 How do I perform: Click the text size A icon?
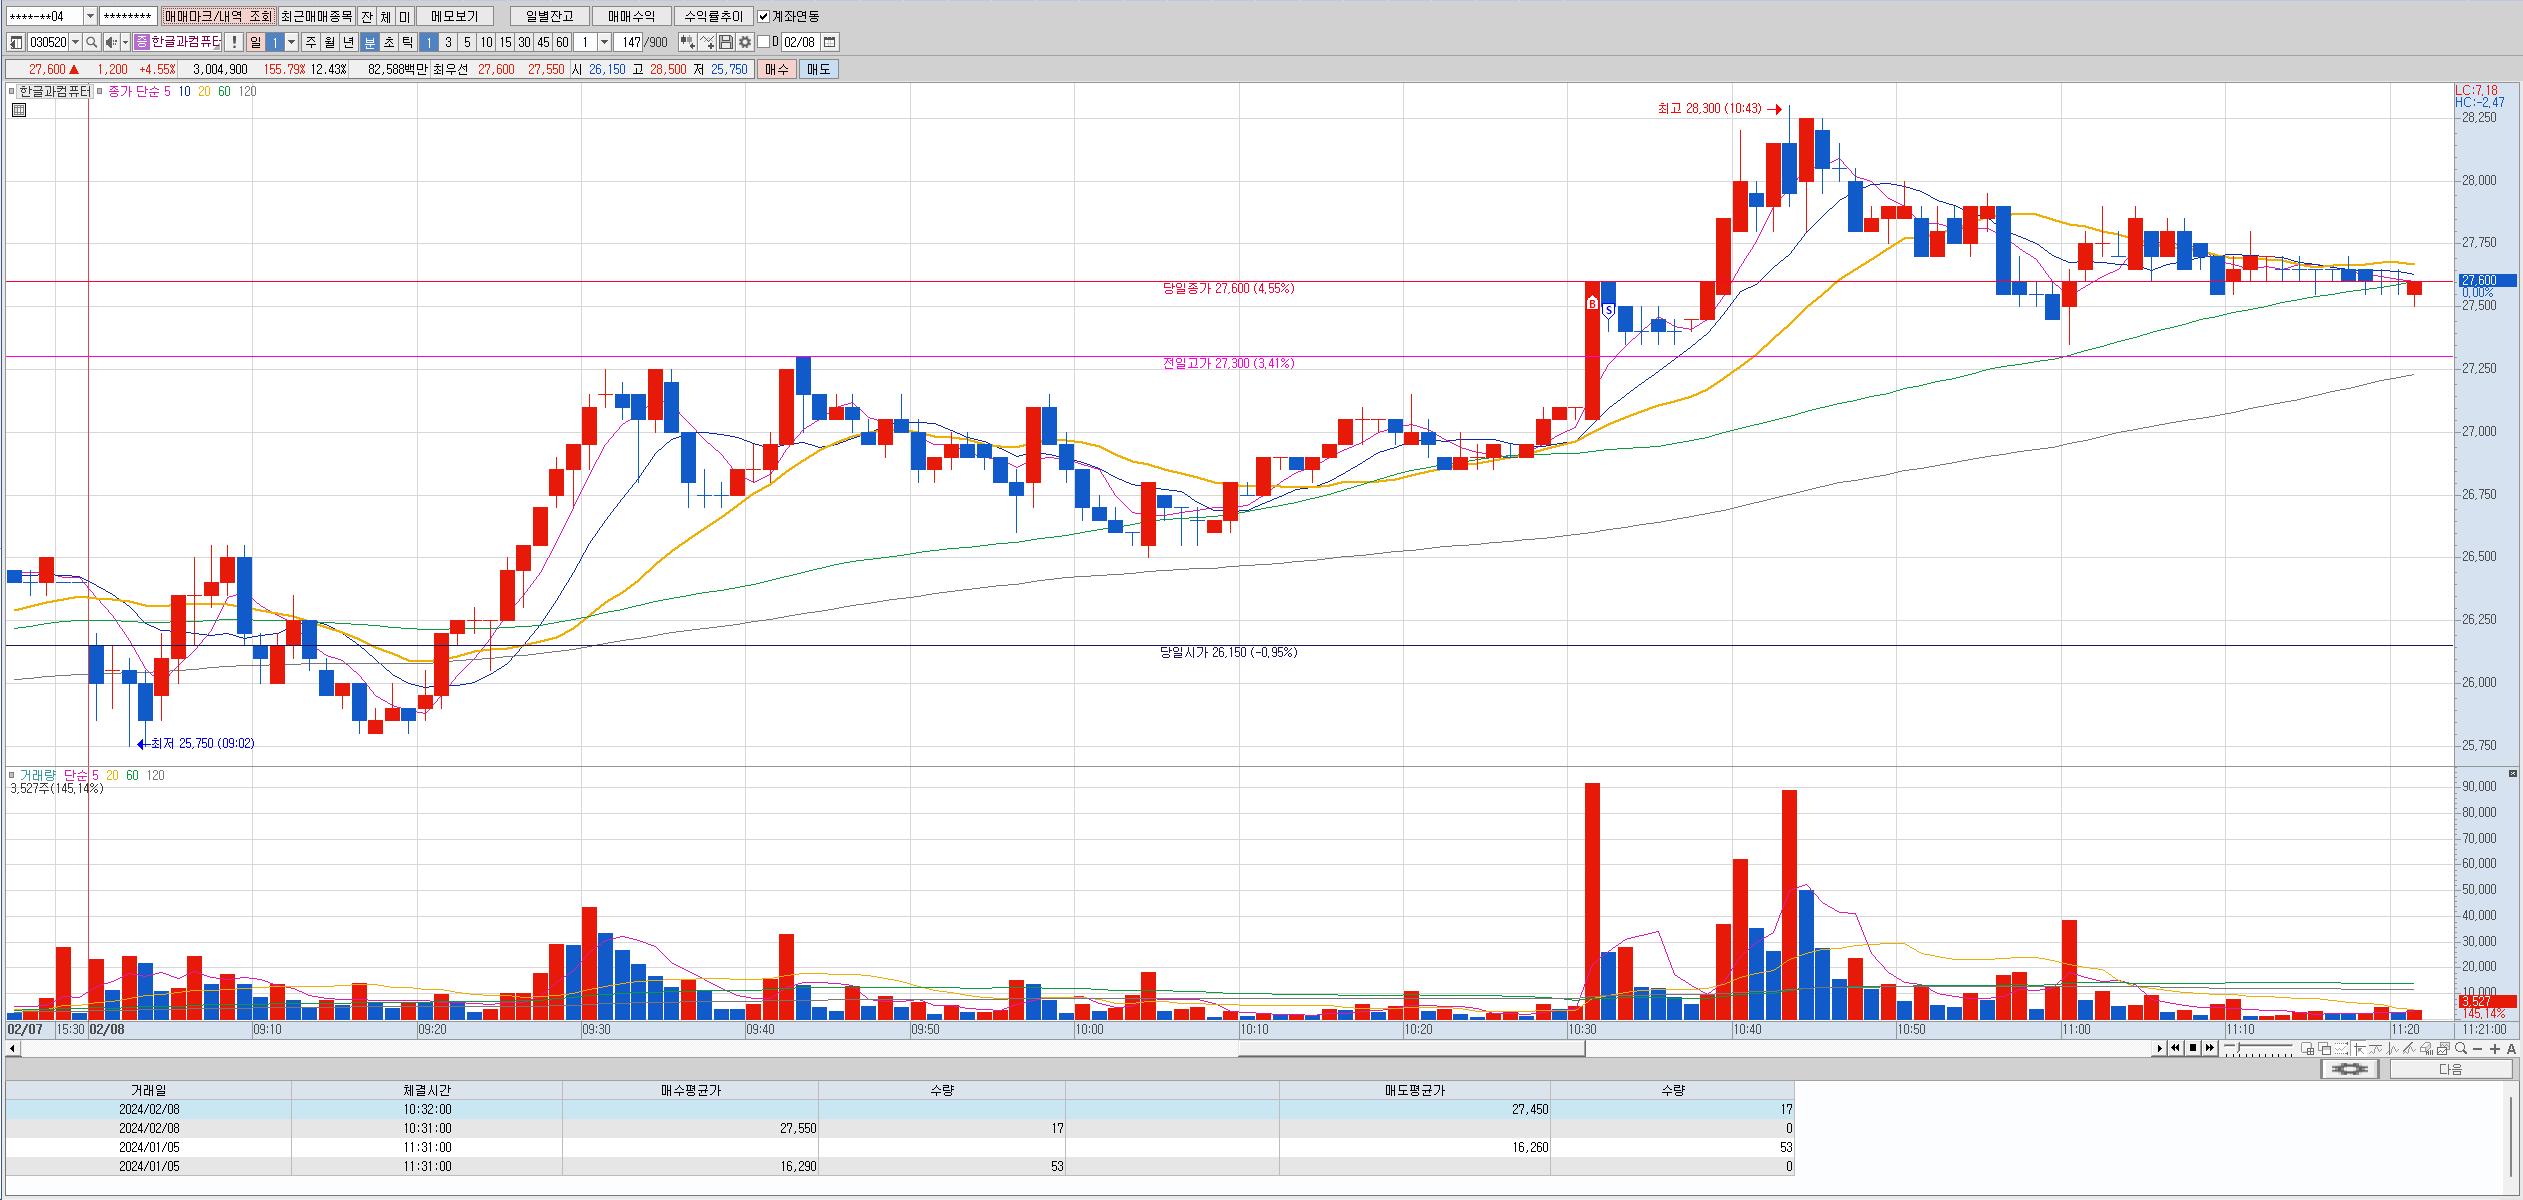pos(2512,1048)
